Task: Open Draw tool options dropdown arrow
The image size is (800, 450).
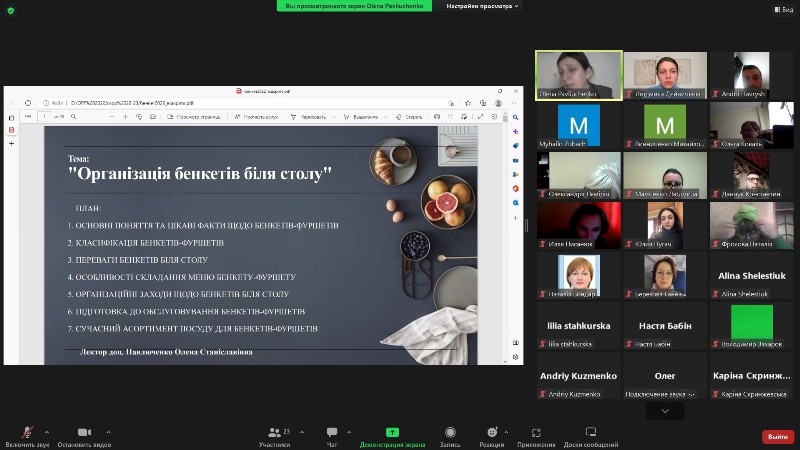Action: [334, 117]
